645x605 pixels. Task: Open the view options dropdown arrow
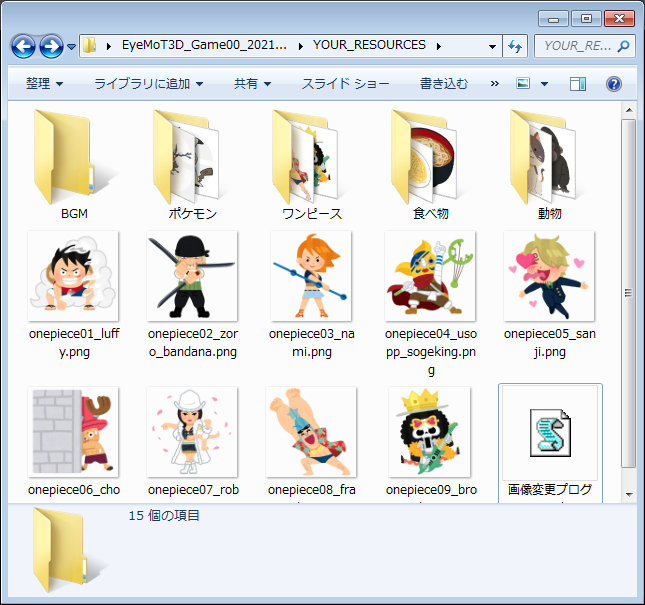[544, 84]
